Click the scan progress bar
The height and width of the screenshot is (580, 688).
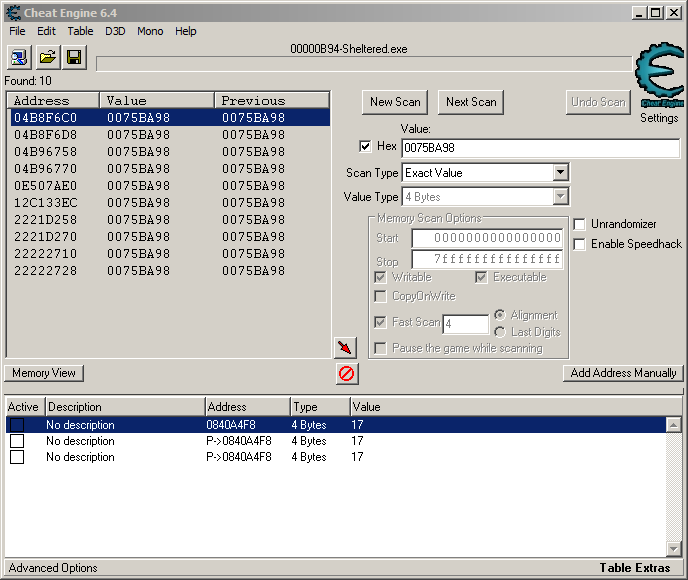pos(365,64)
